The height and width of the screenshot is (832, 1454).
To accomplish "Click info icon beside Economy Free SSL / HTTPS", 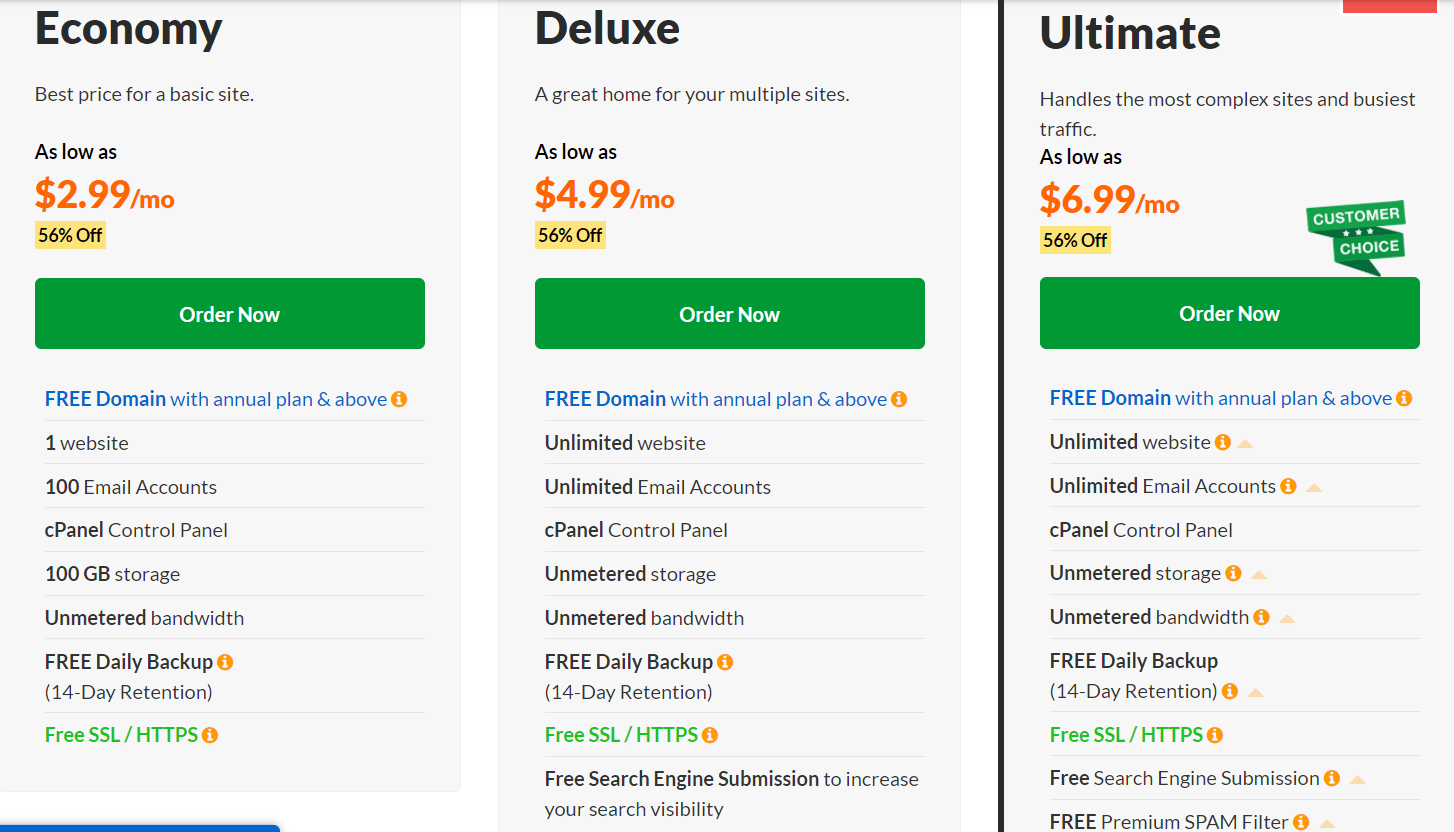I will coord(210,735).
